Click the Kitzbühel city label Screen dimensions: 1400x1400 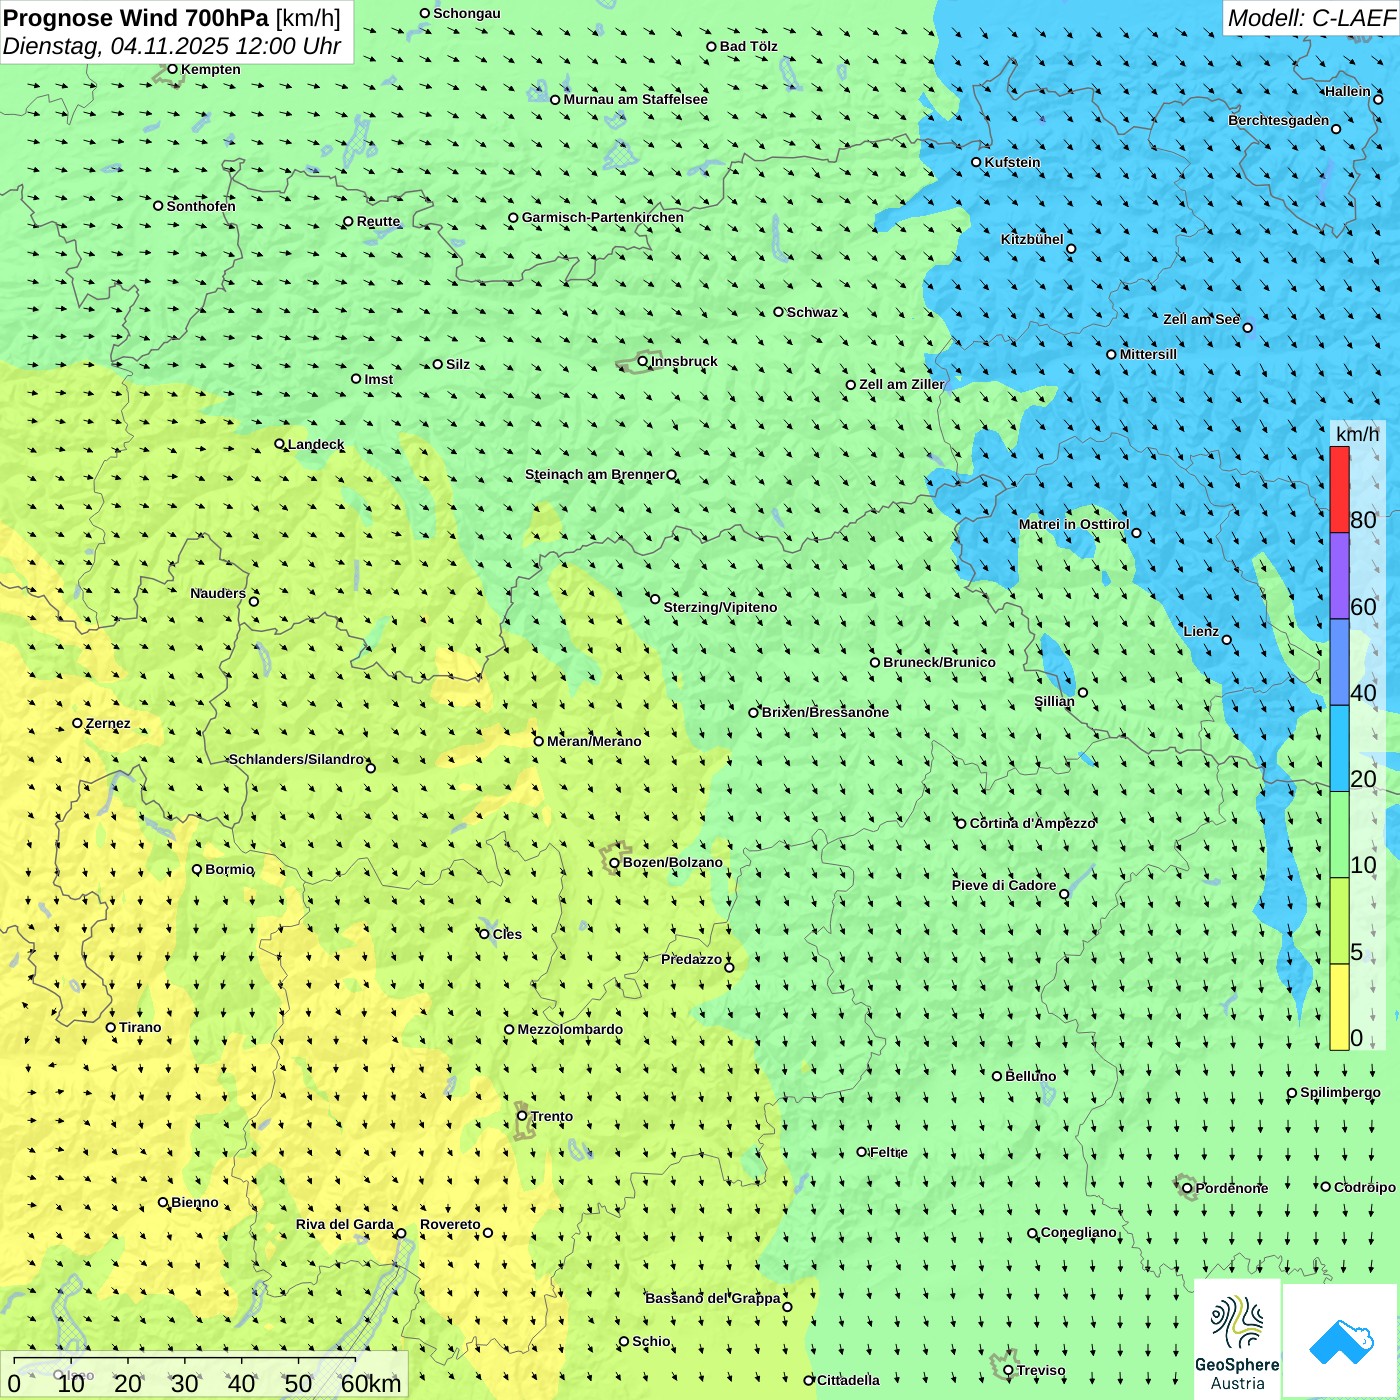click(x=1032, y=239)
